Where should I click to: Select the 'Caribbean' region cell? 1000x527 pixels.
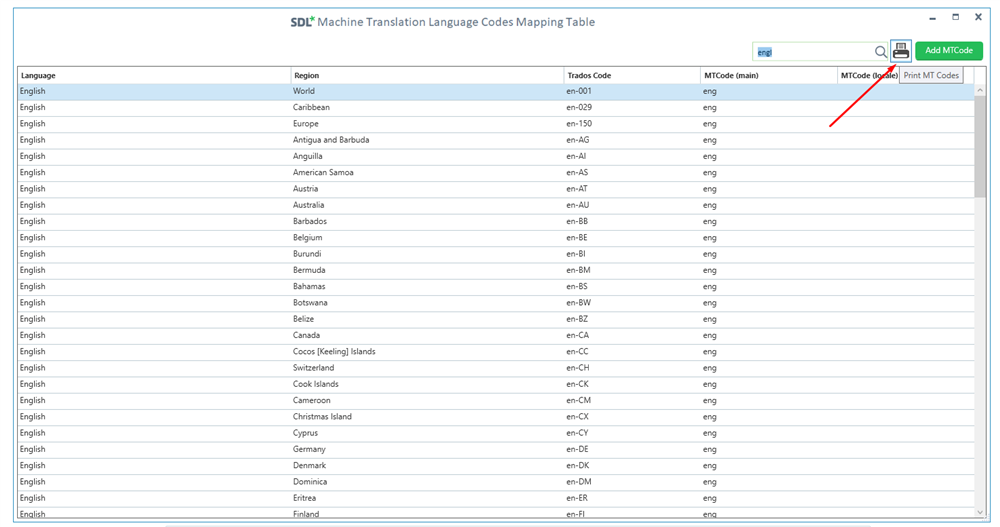pos(427,107)
